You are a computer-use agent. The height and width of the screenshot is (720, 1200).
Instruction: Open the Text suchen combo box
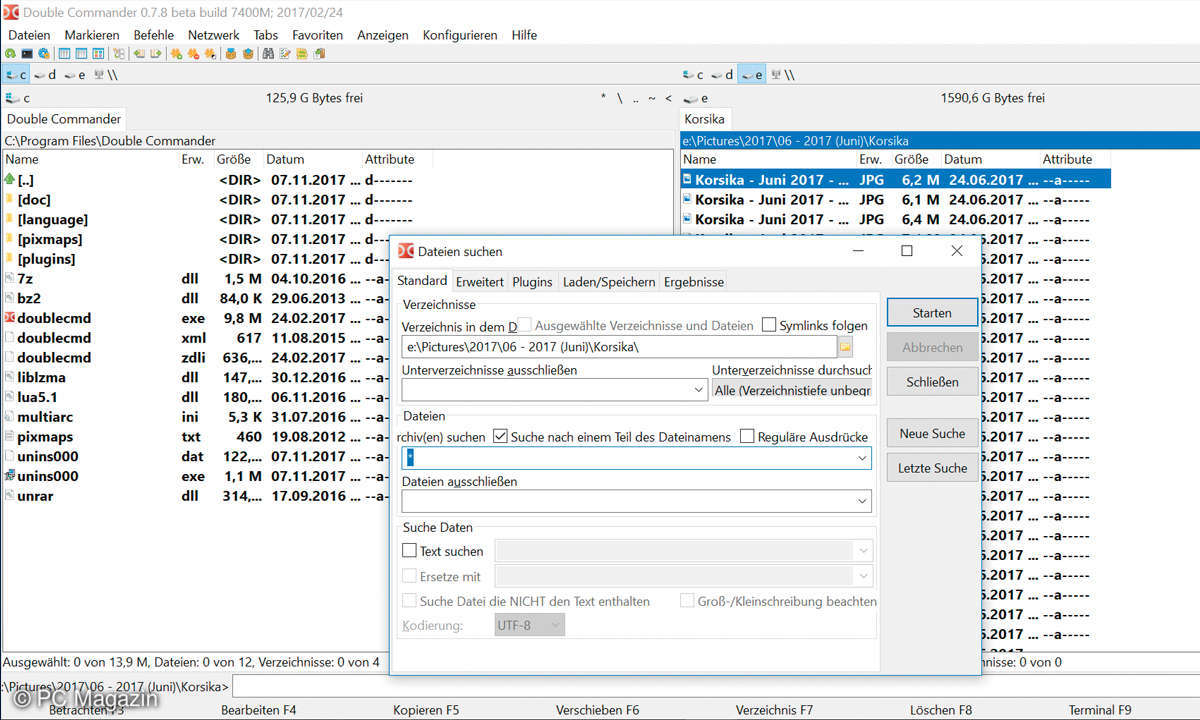684,551
